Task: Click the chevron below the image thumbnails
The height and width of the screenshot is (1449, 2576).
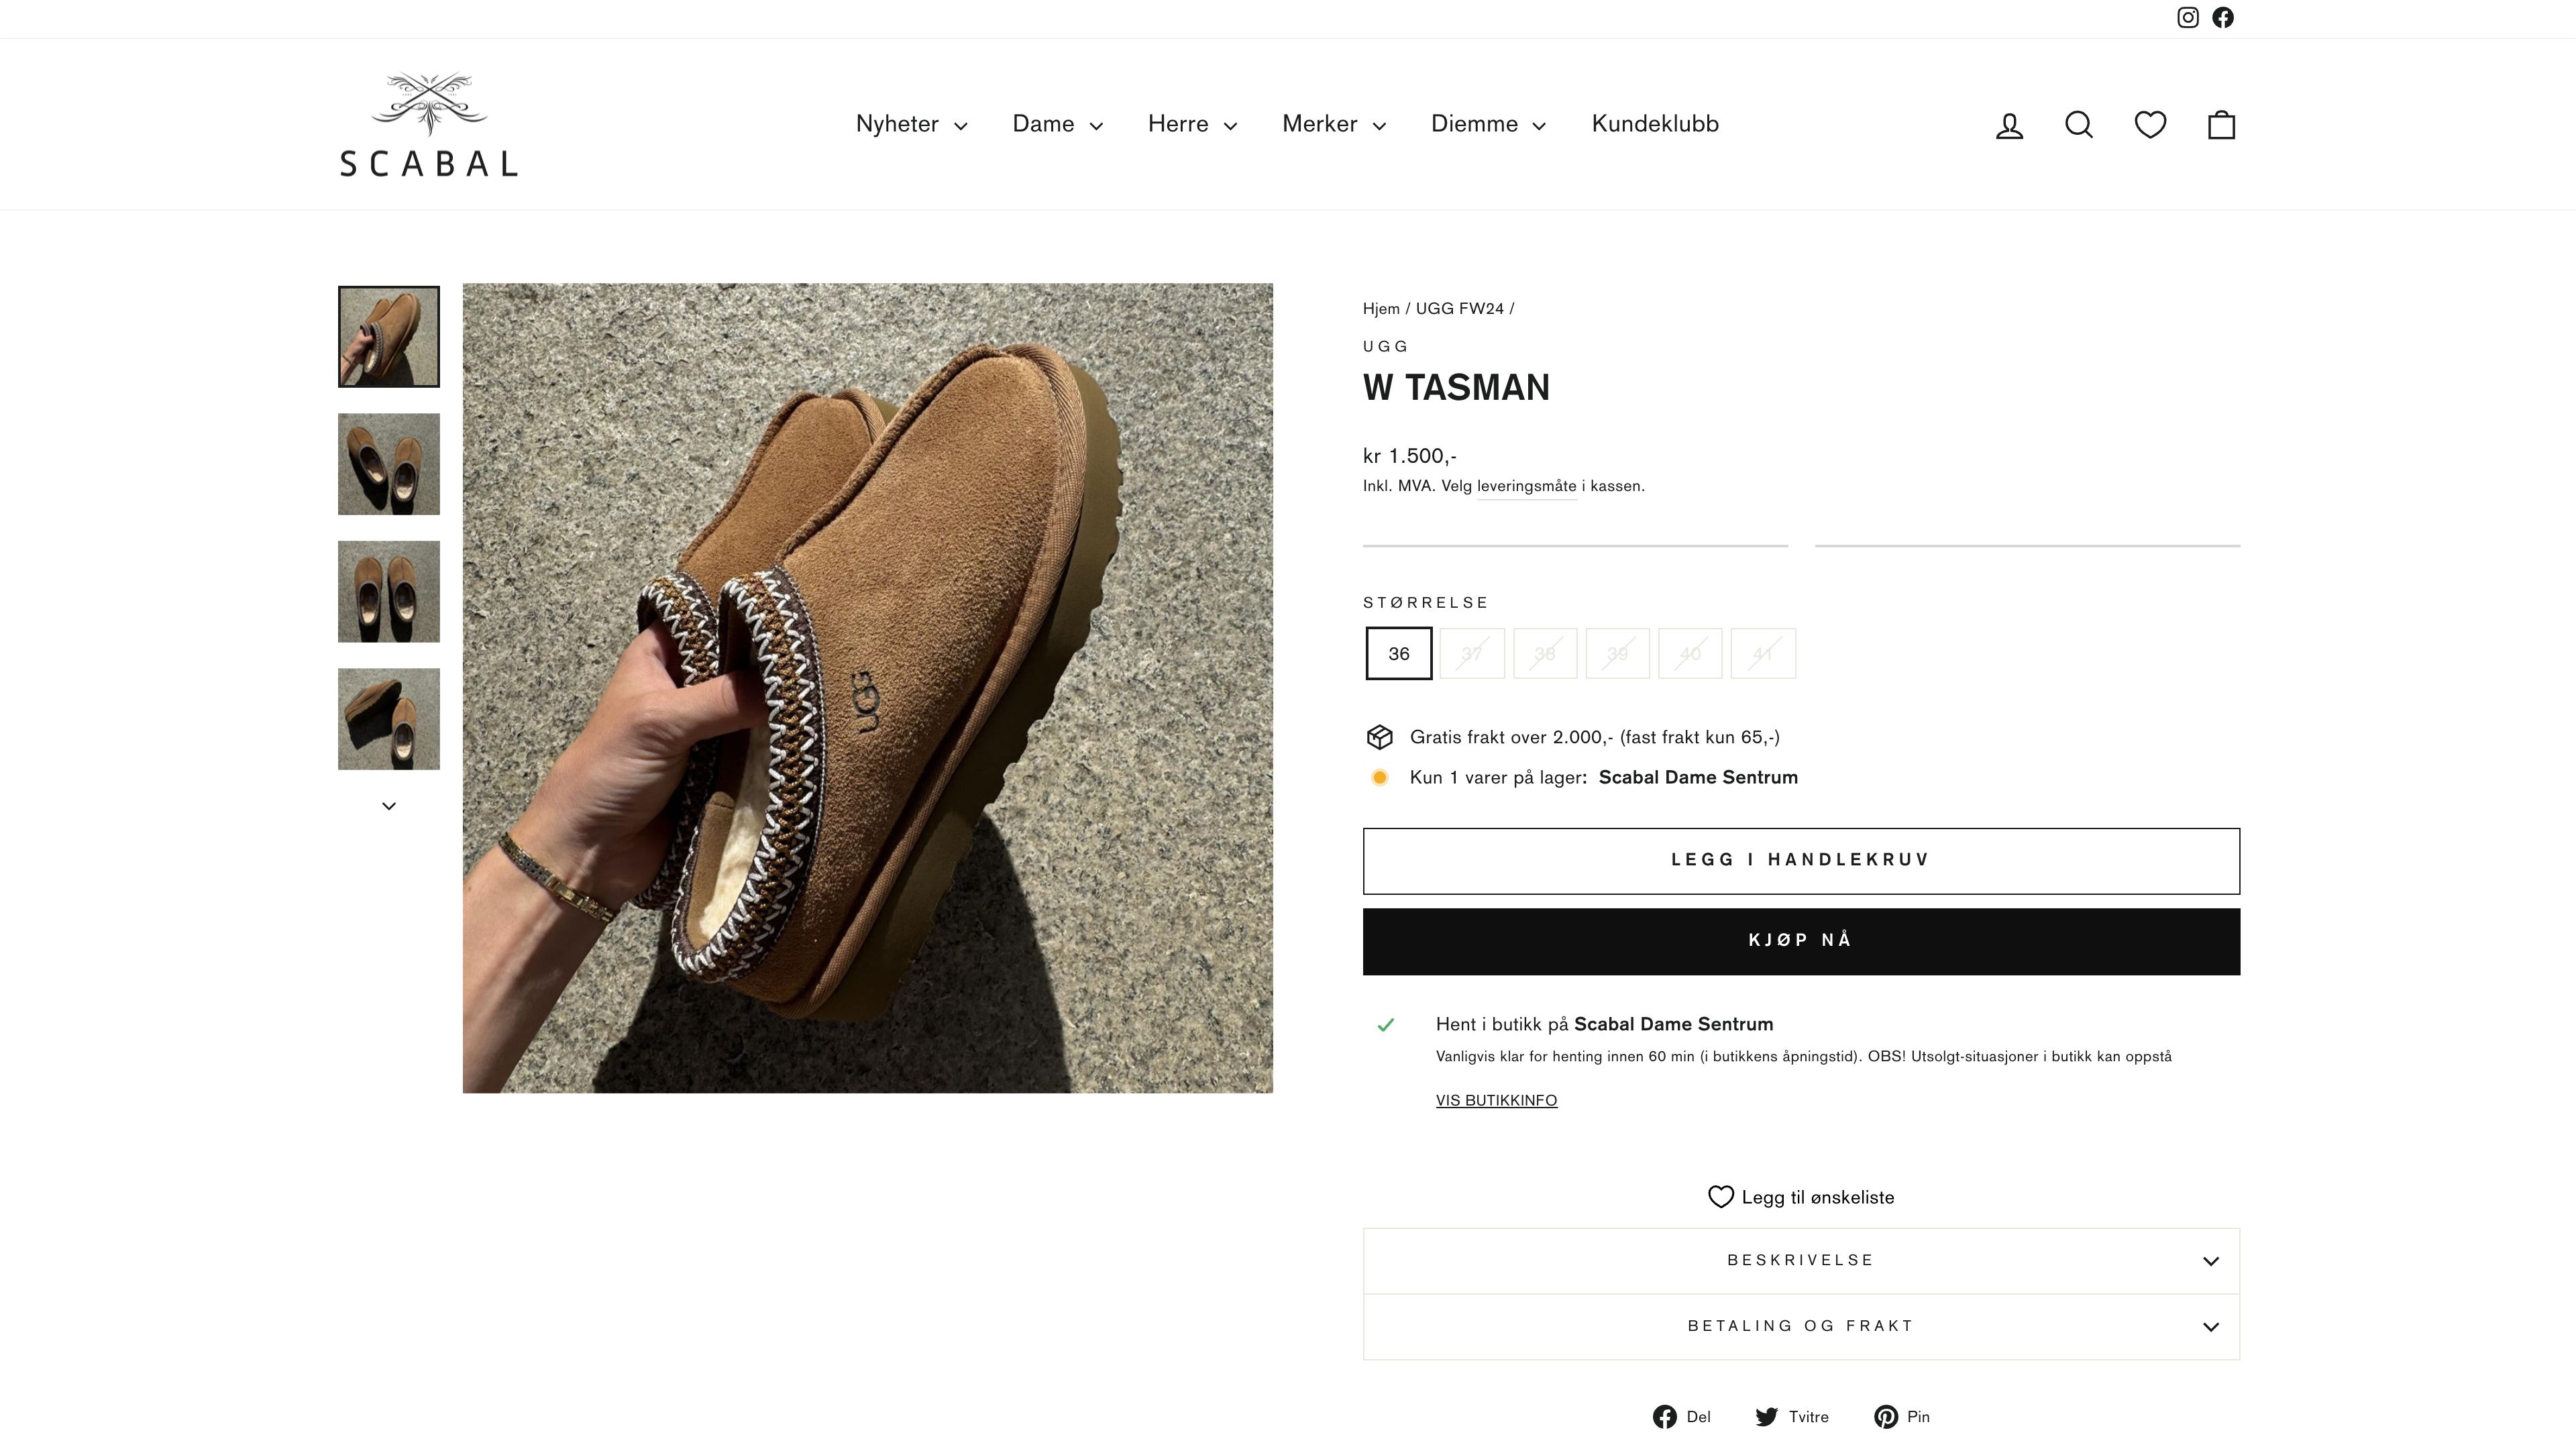Action: (389, 805)
